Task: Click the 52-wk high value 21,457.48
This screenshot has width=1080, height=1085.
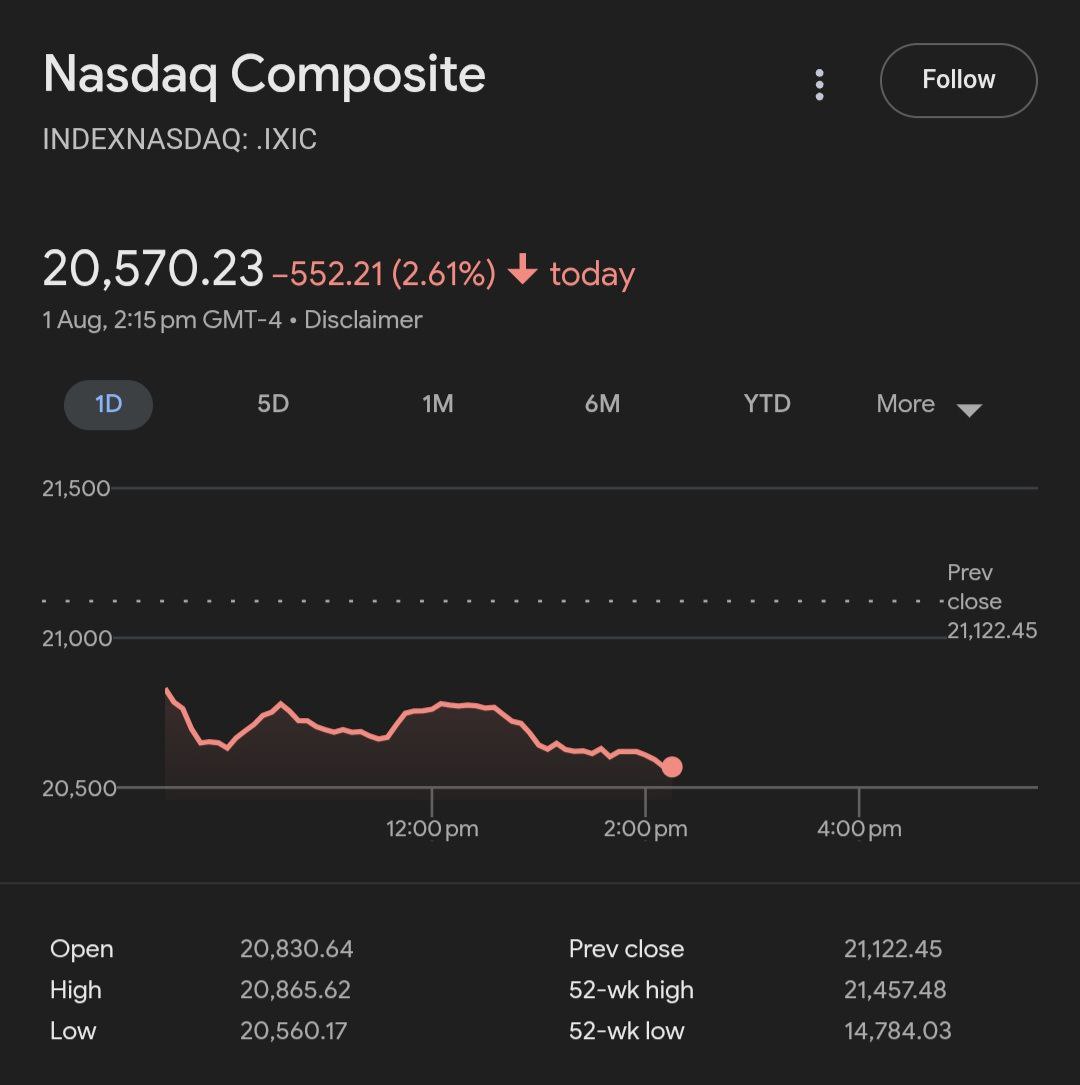Action: point(896,990)
